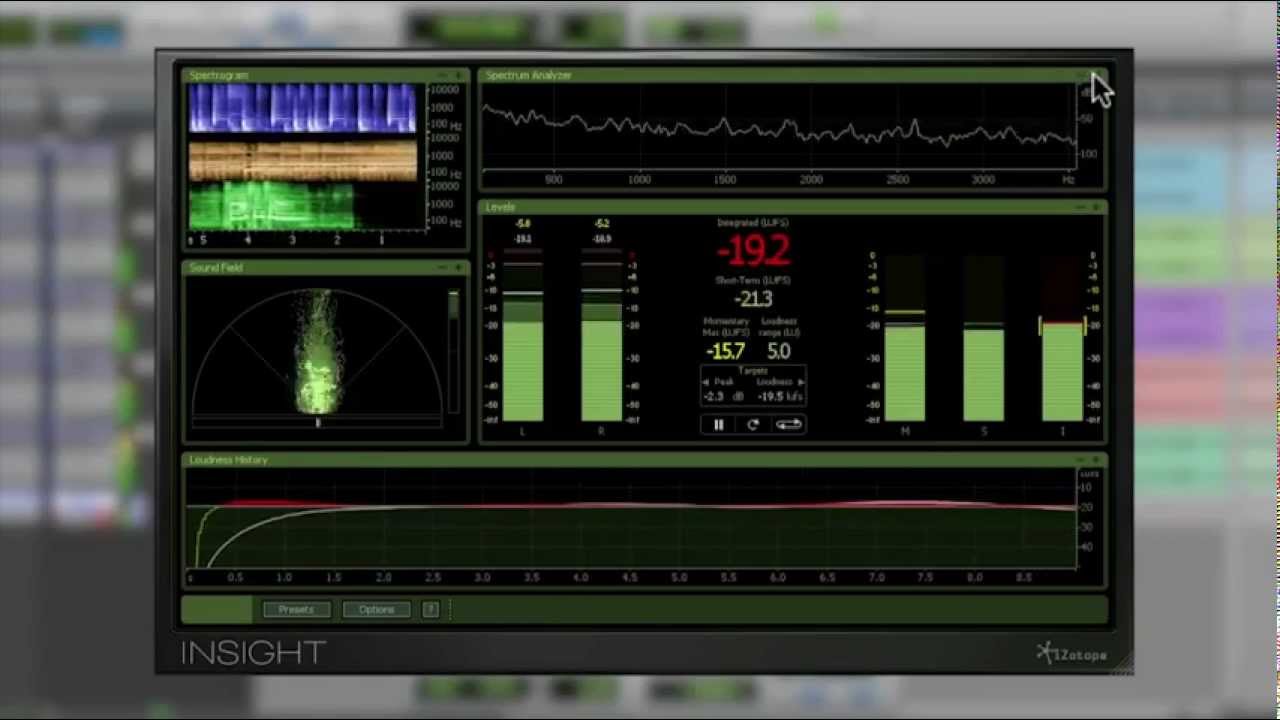Click the green spectrogram stream

point(272,205)
